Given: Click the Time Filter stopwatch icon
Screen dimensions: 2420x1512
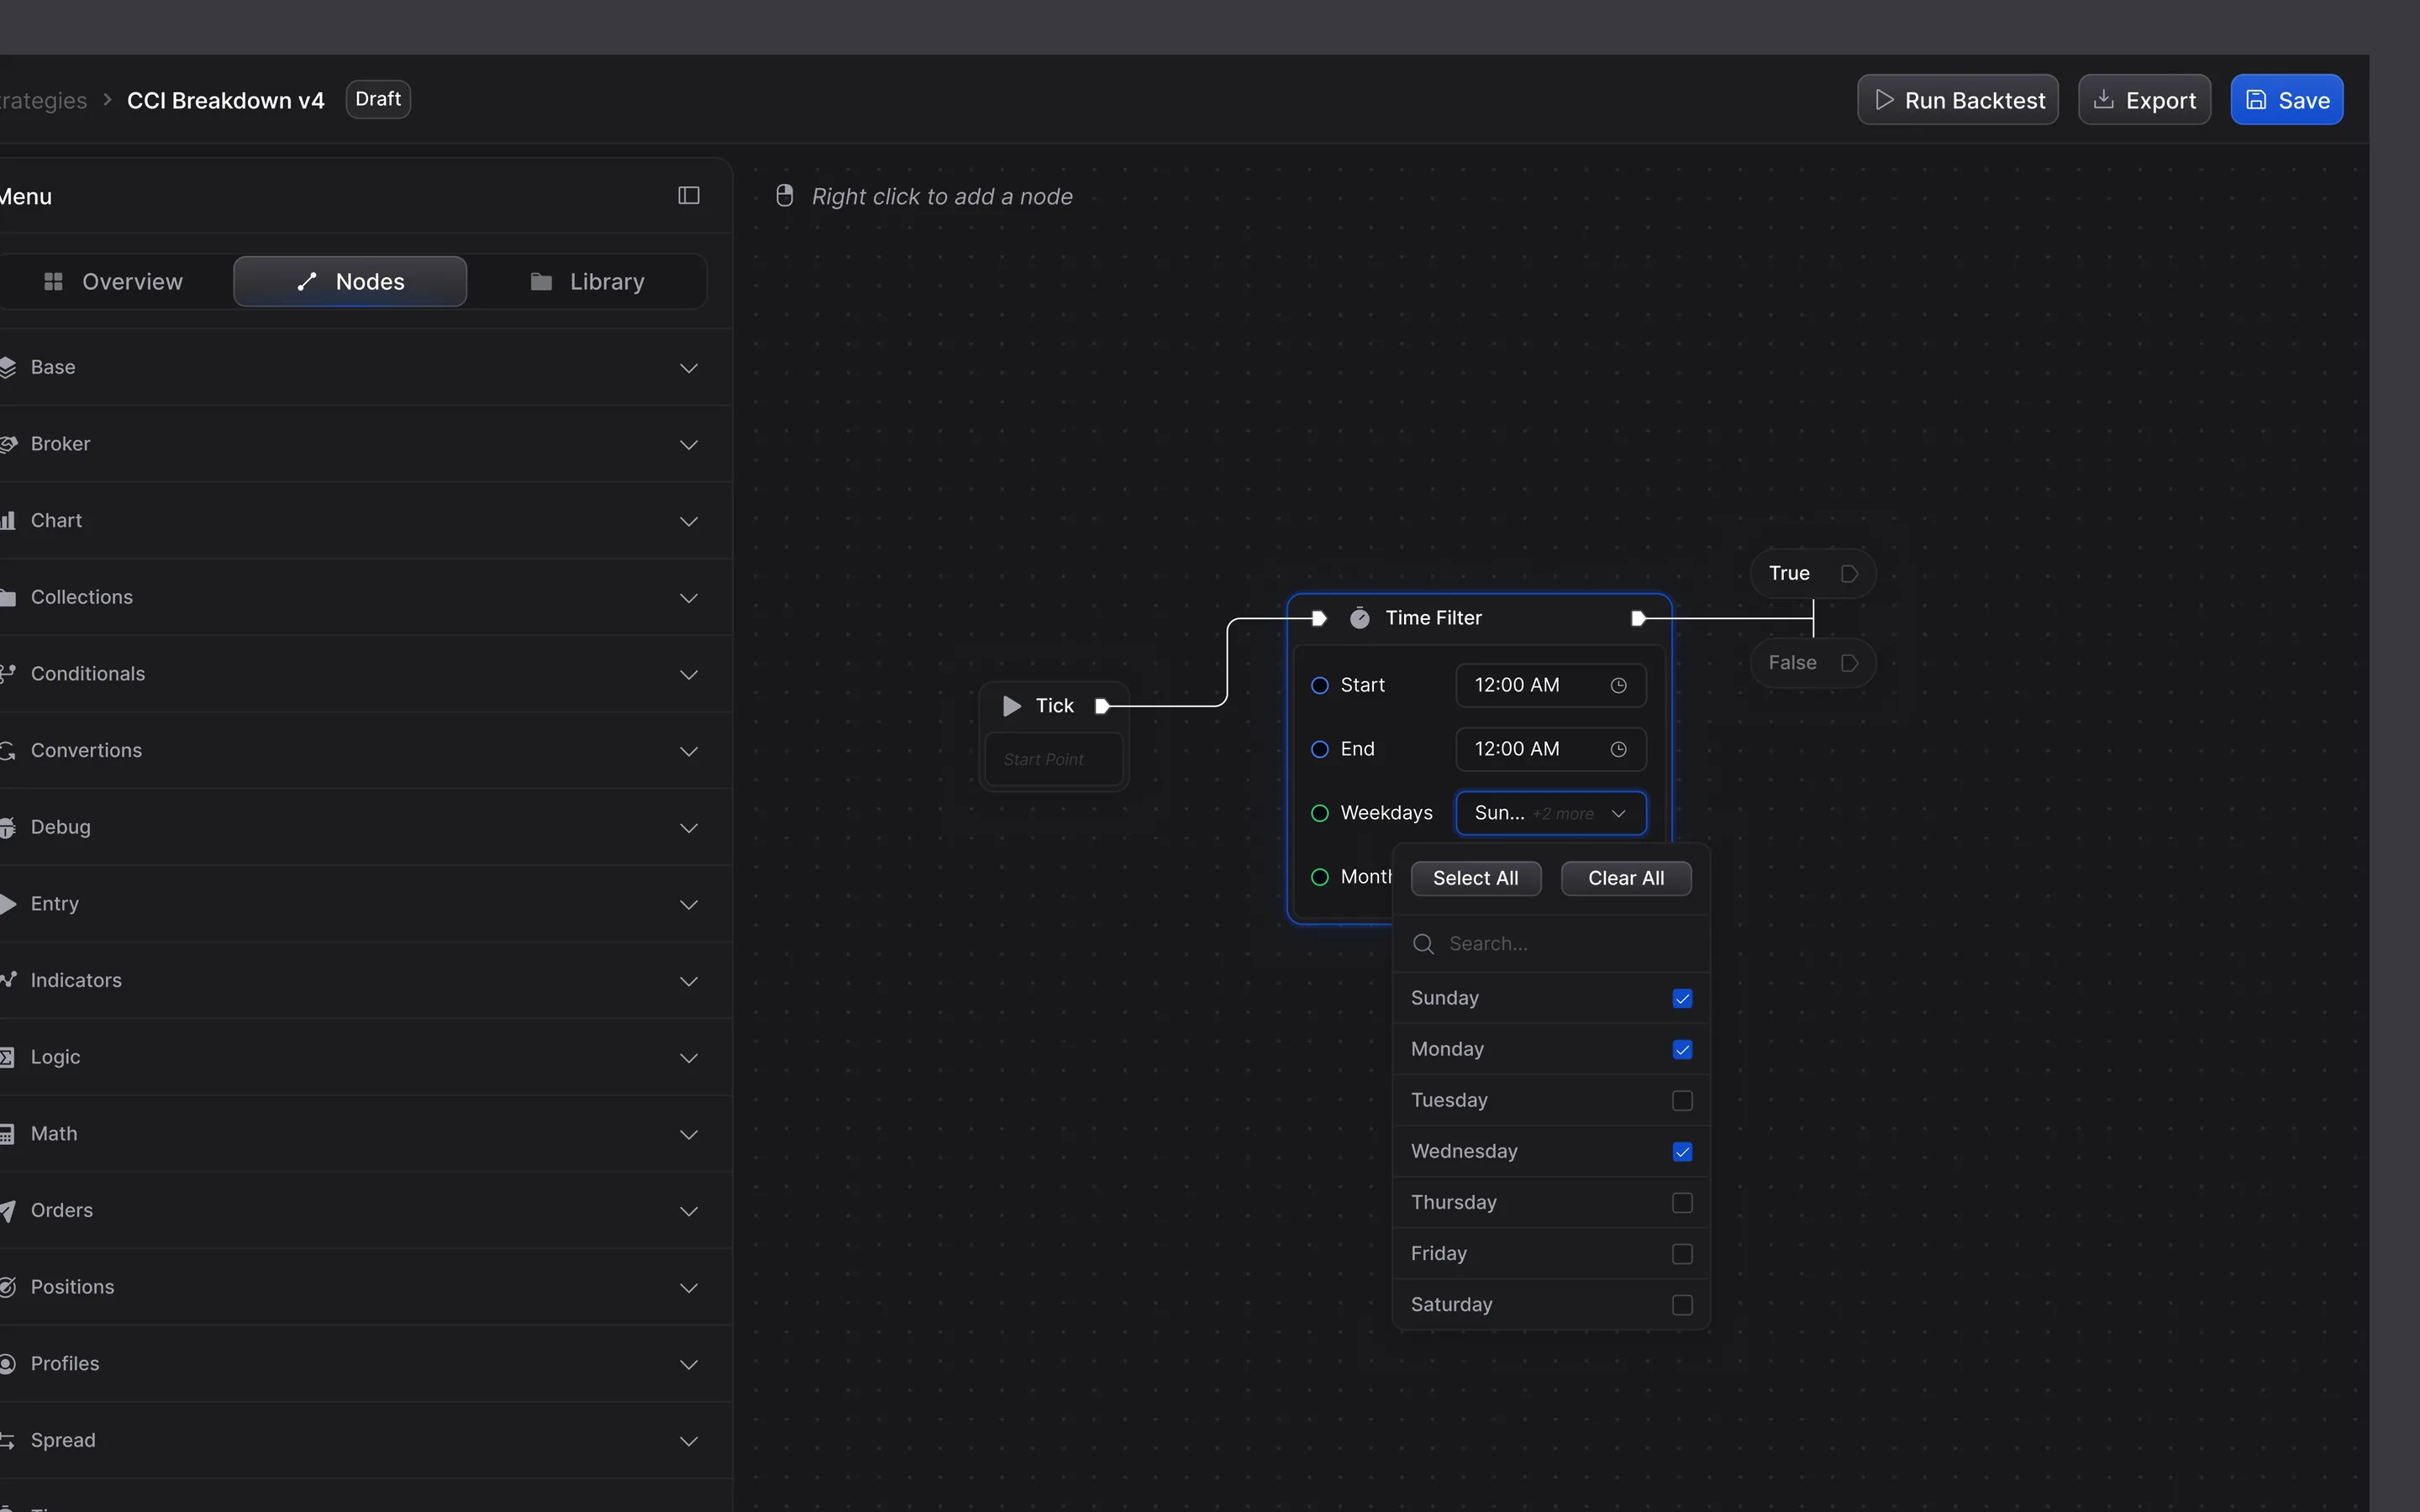Looking at the screenshot, I should 1360,618.
